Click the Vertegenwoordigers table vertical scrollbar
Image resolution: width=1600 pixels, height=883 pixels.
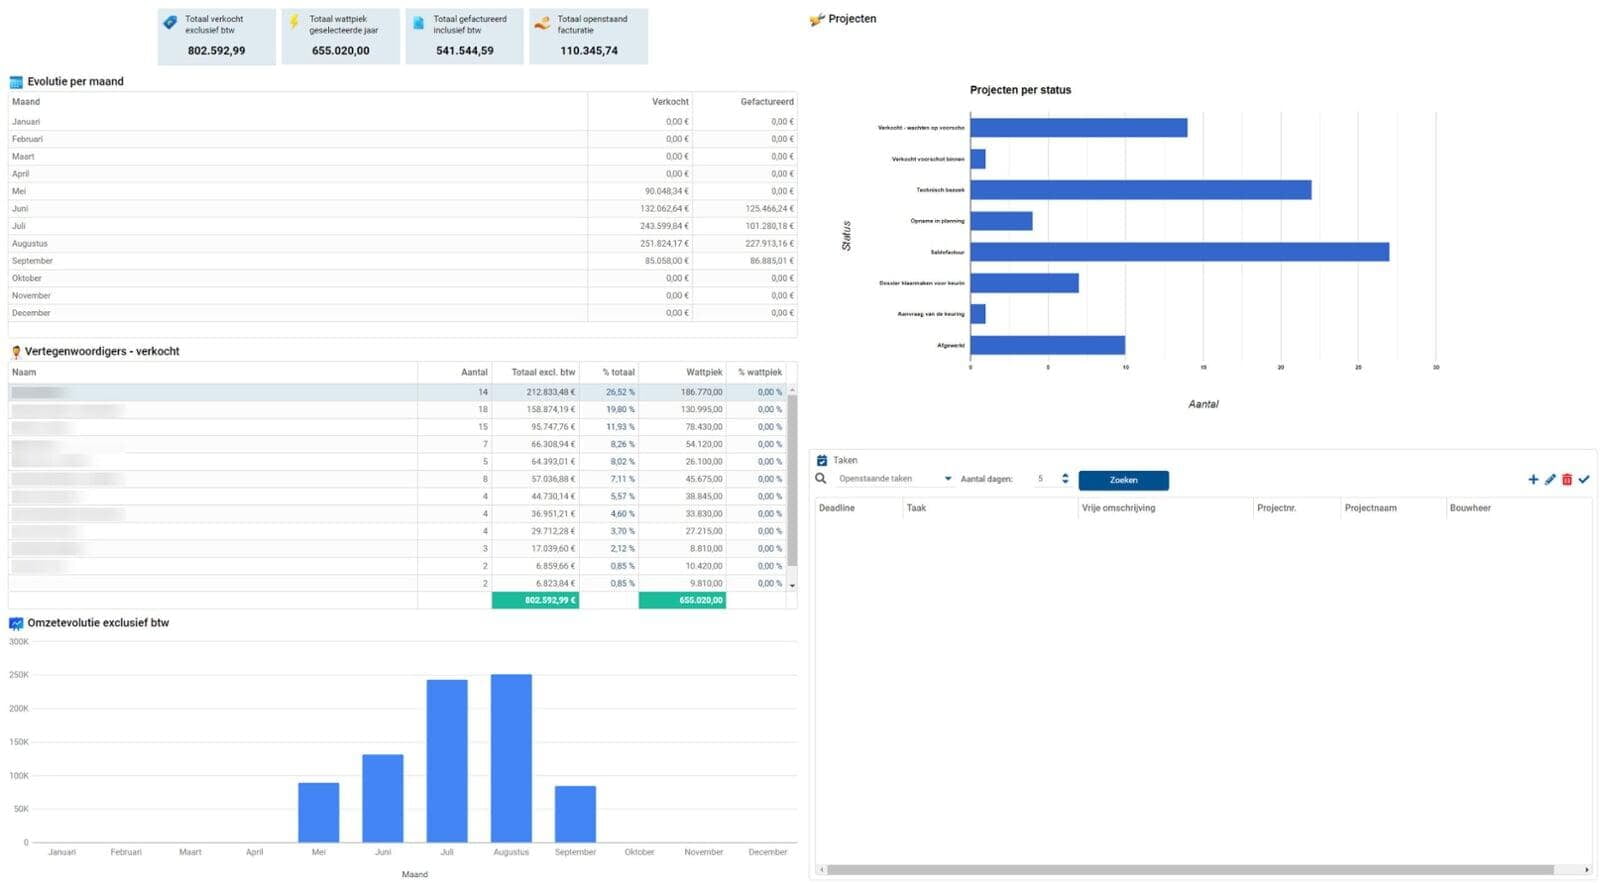point(792,480)
